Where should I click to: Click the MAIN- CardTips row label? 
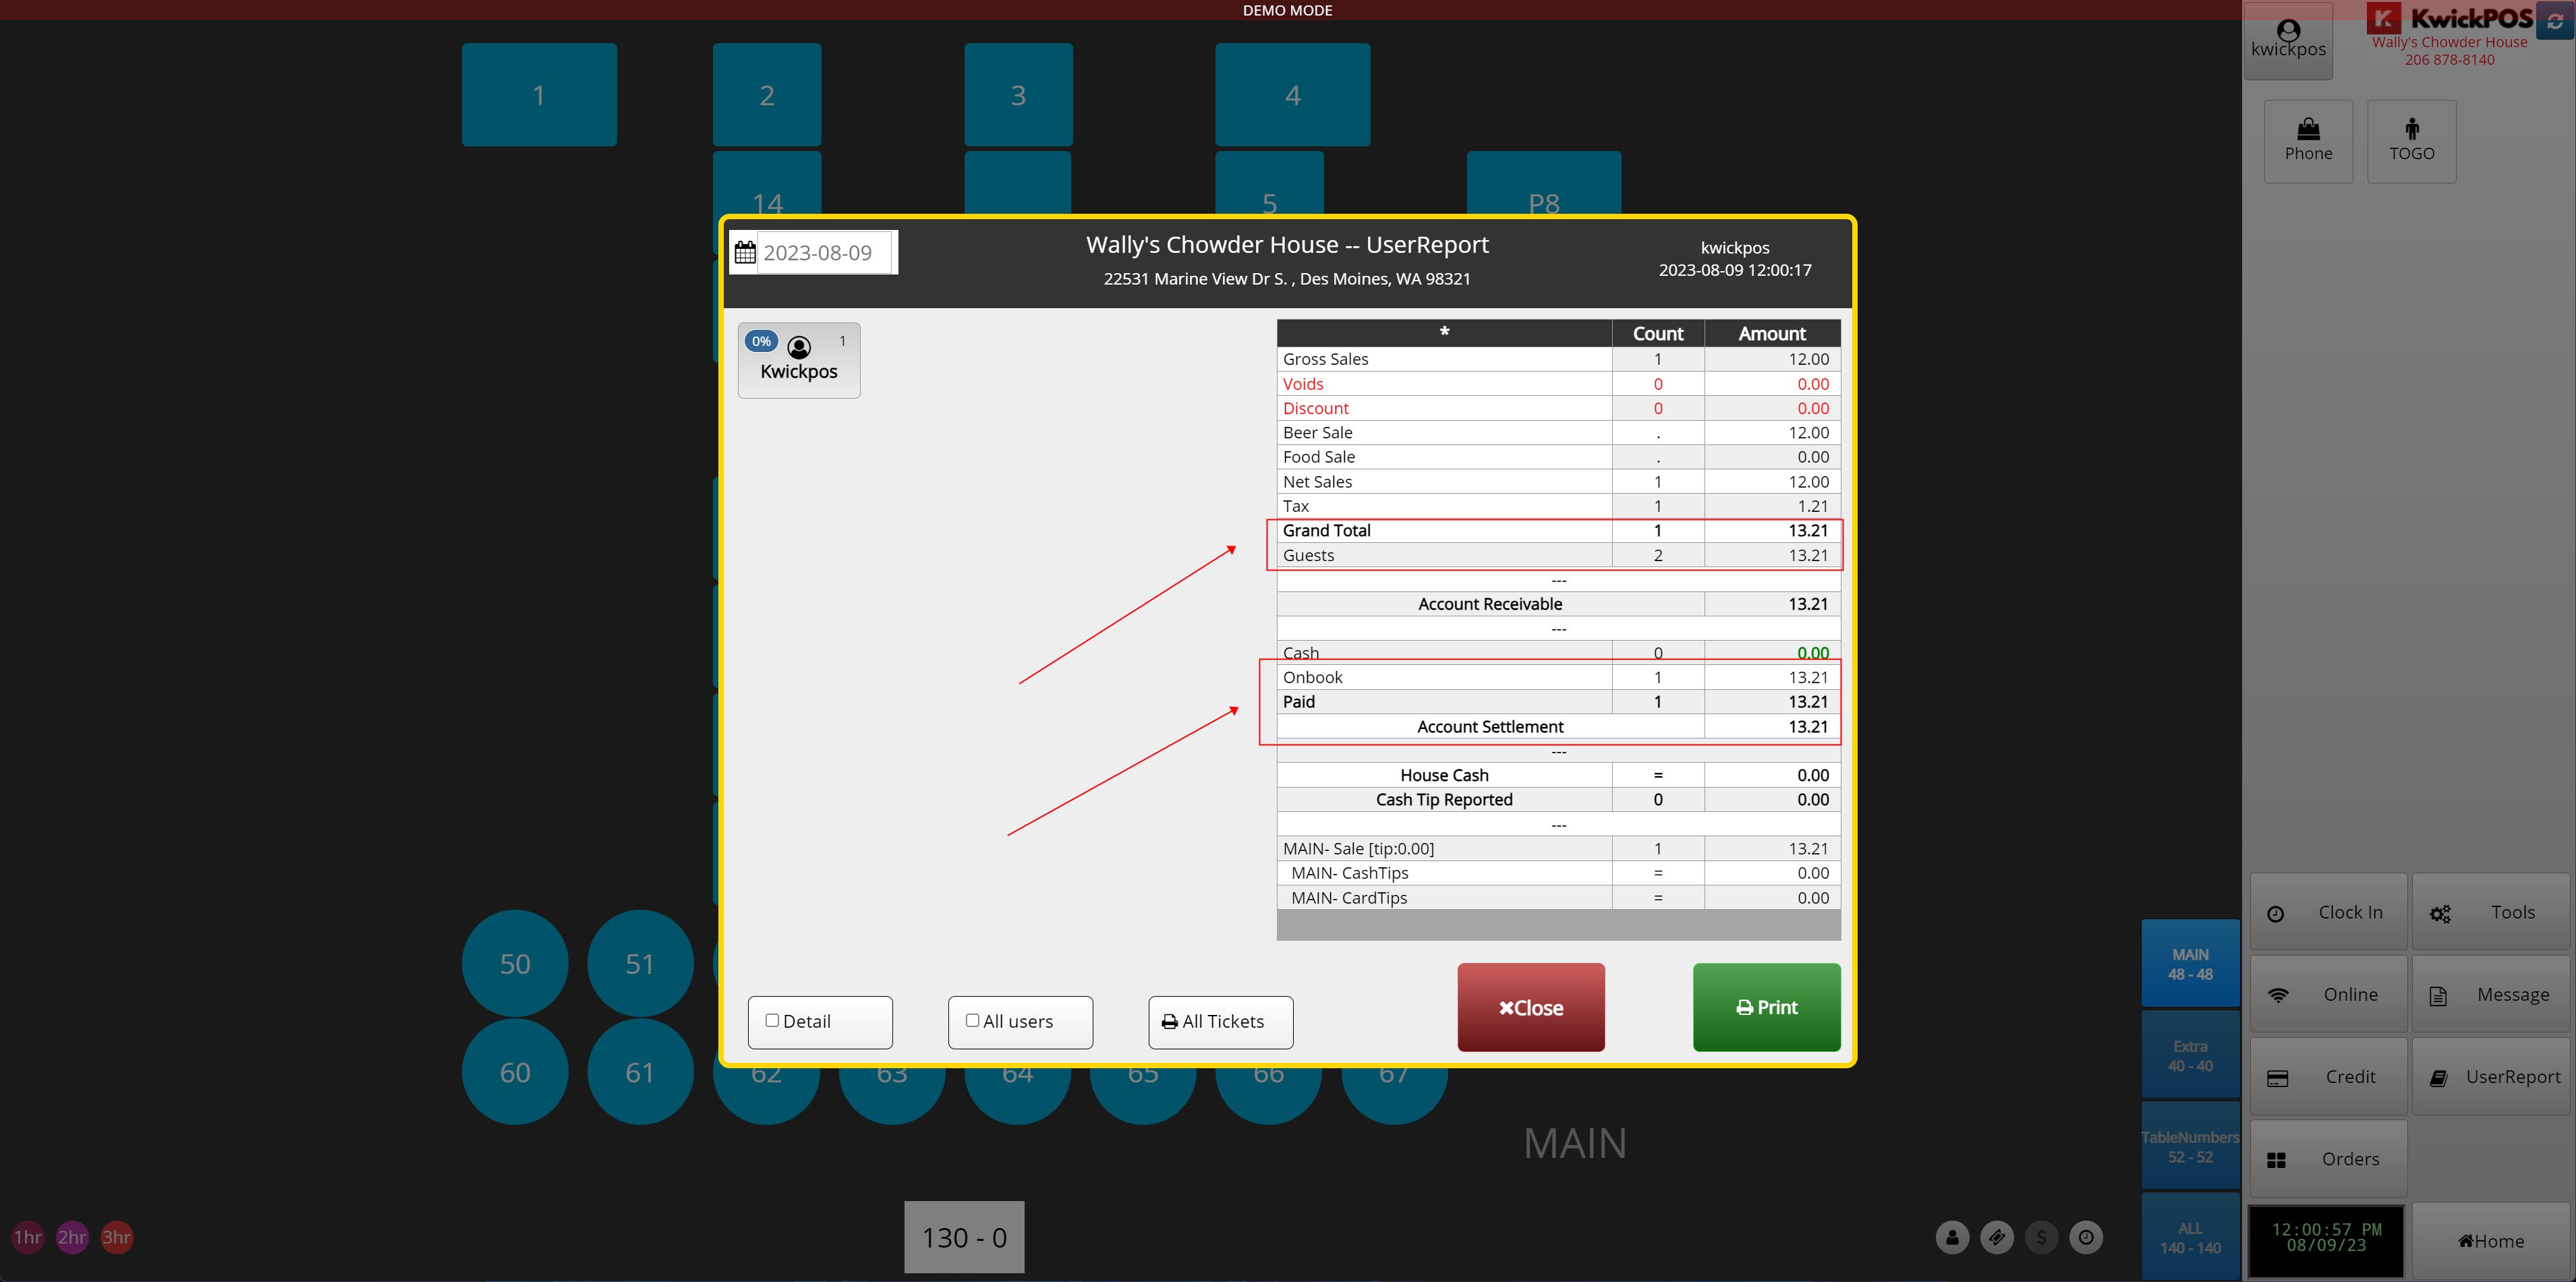point(1348,898)
